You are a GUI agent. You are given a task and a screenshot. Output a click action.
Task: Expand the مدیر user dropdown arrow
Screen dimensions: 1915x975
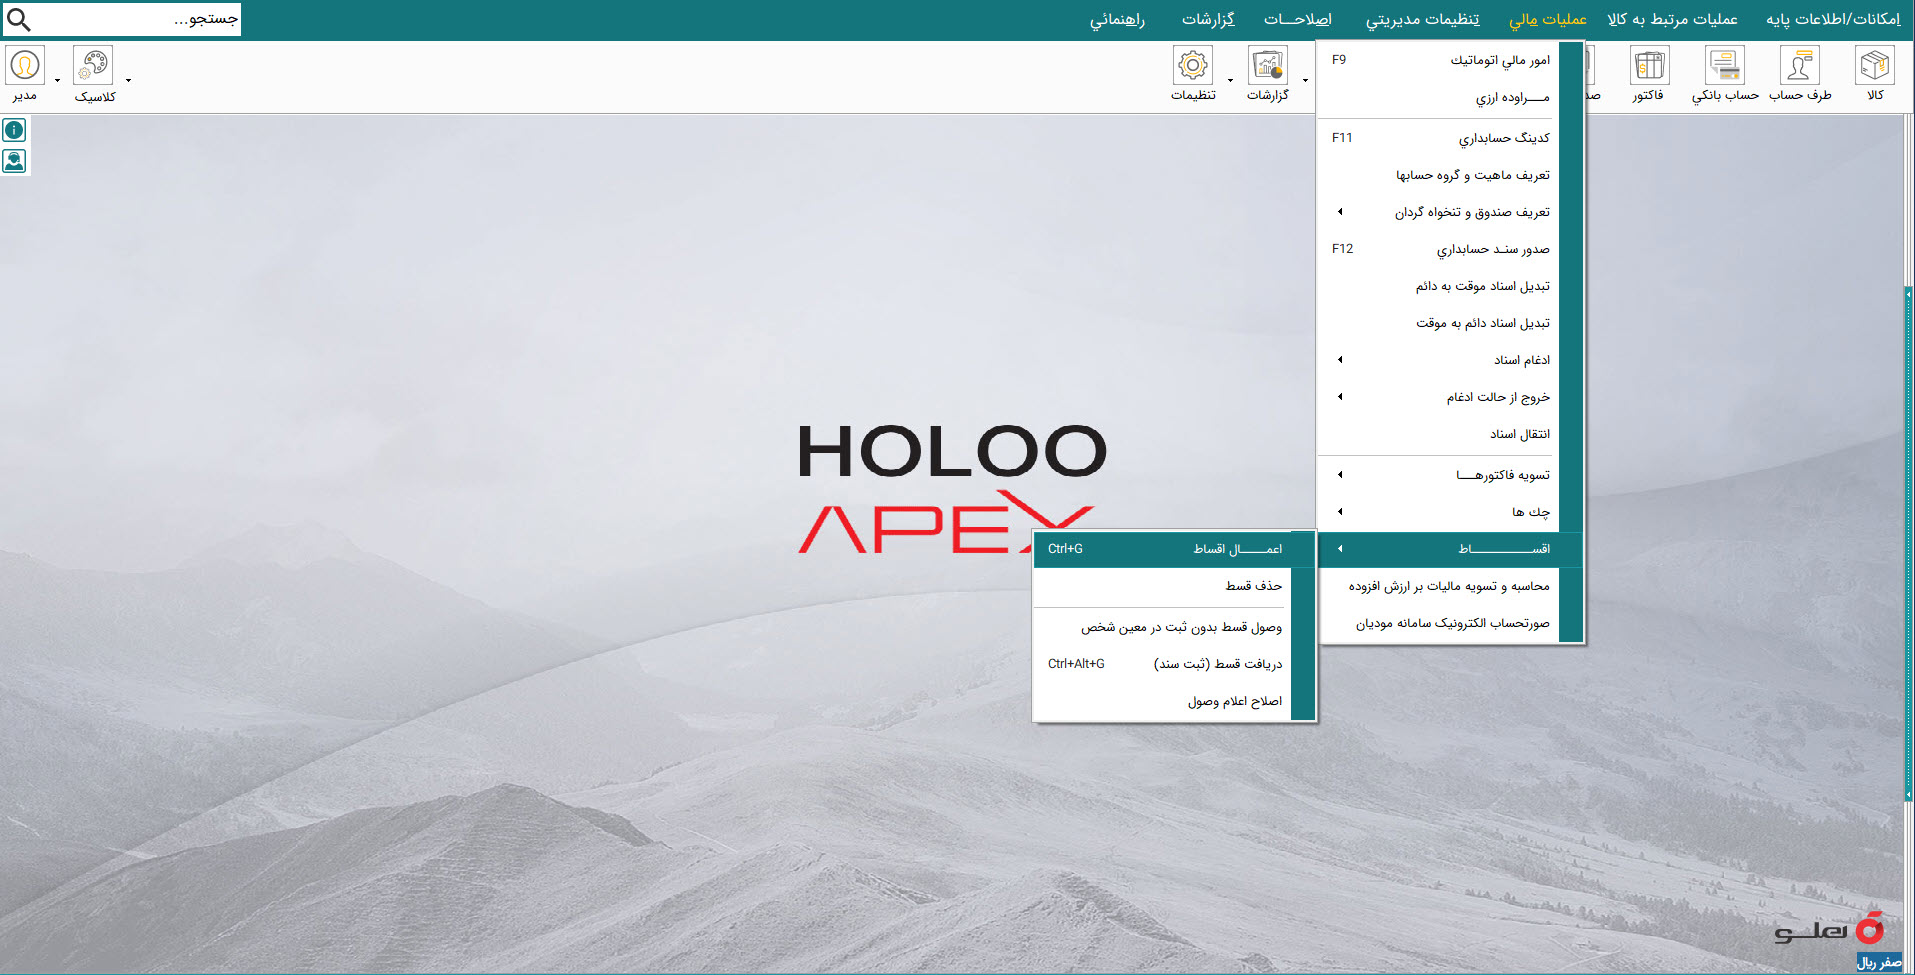pos(57,80)
